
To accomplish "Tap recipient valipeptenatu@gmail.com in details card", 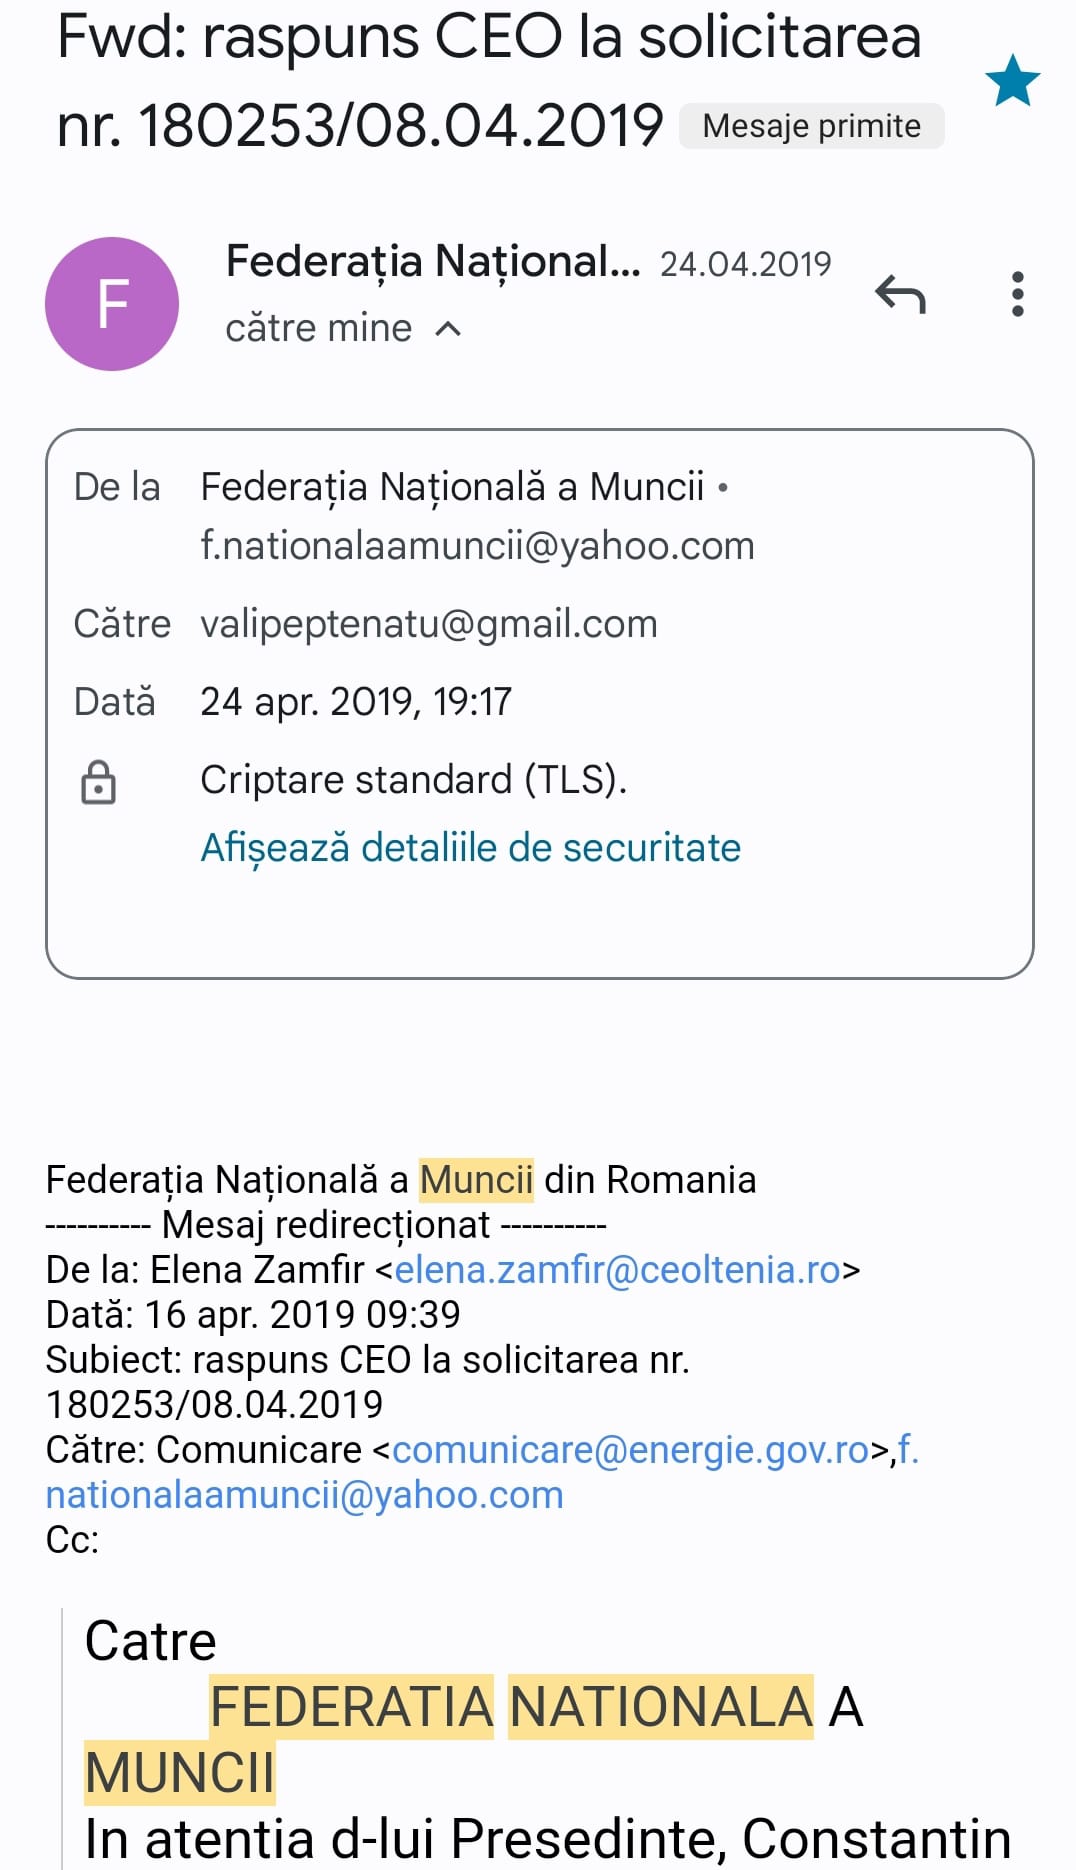I will (x=428, y=624).
